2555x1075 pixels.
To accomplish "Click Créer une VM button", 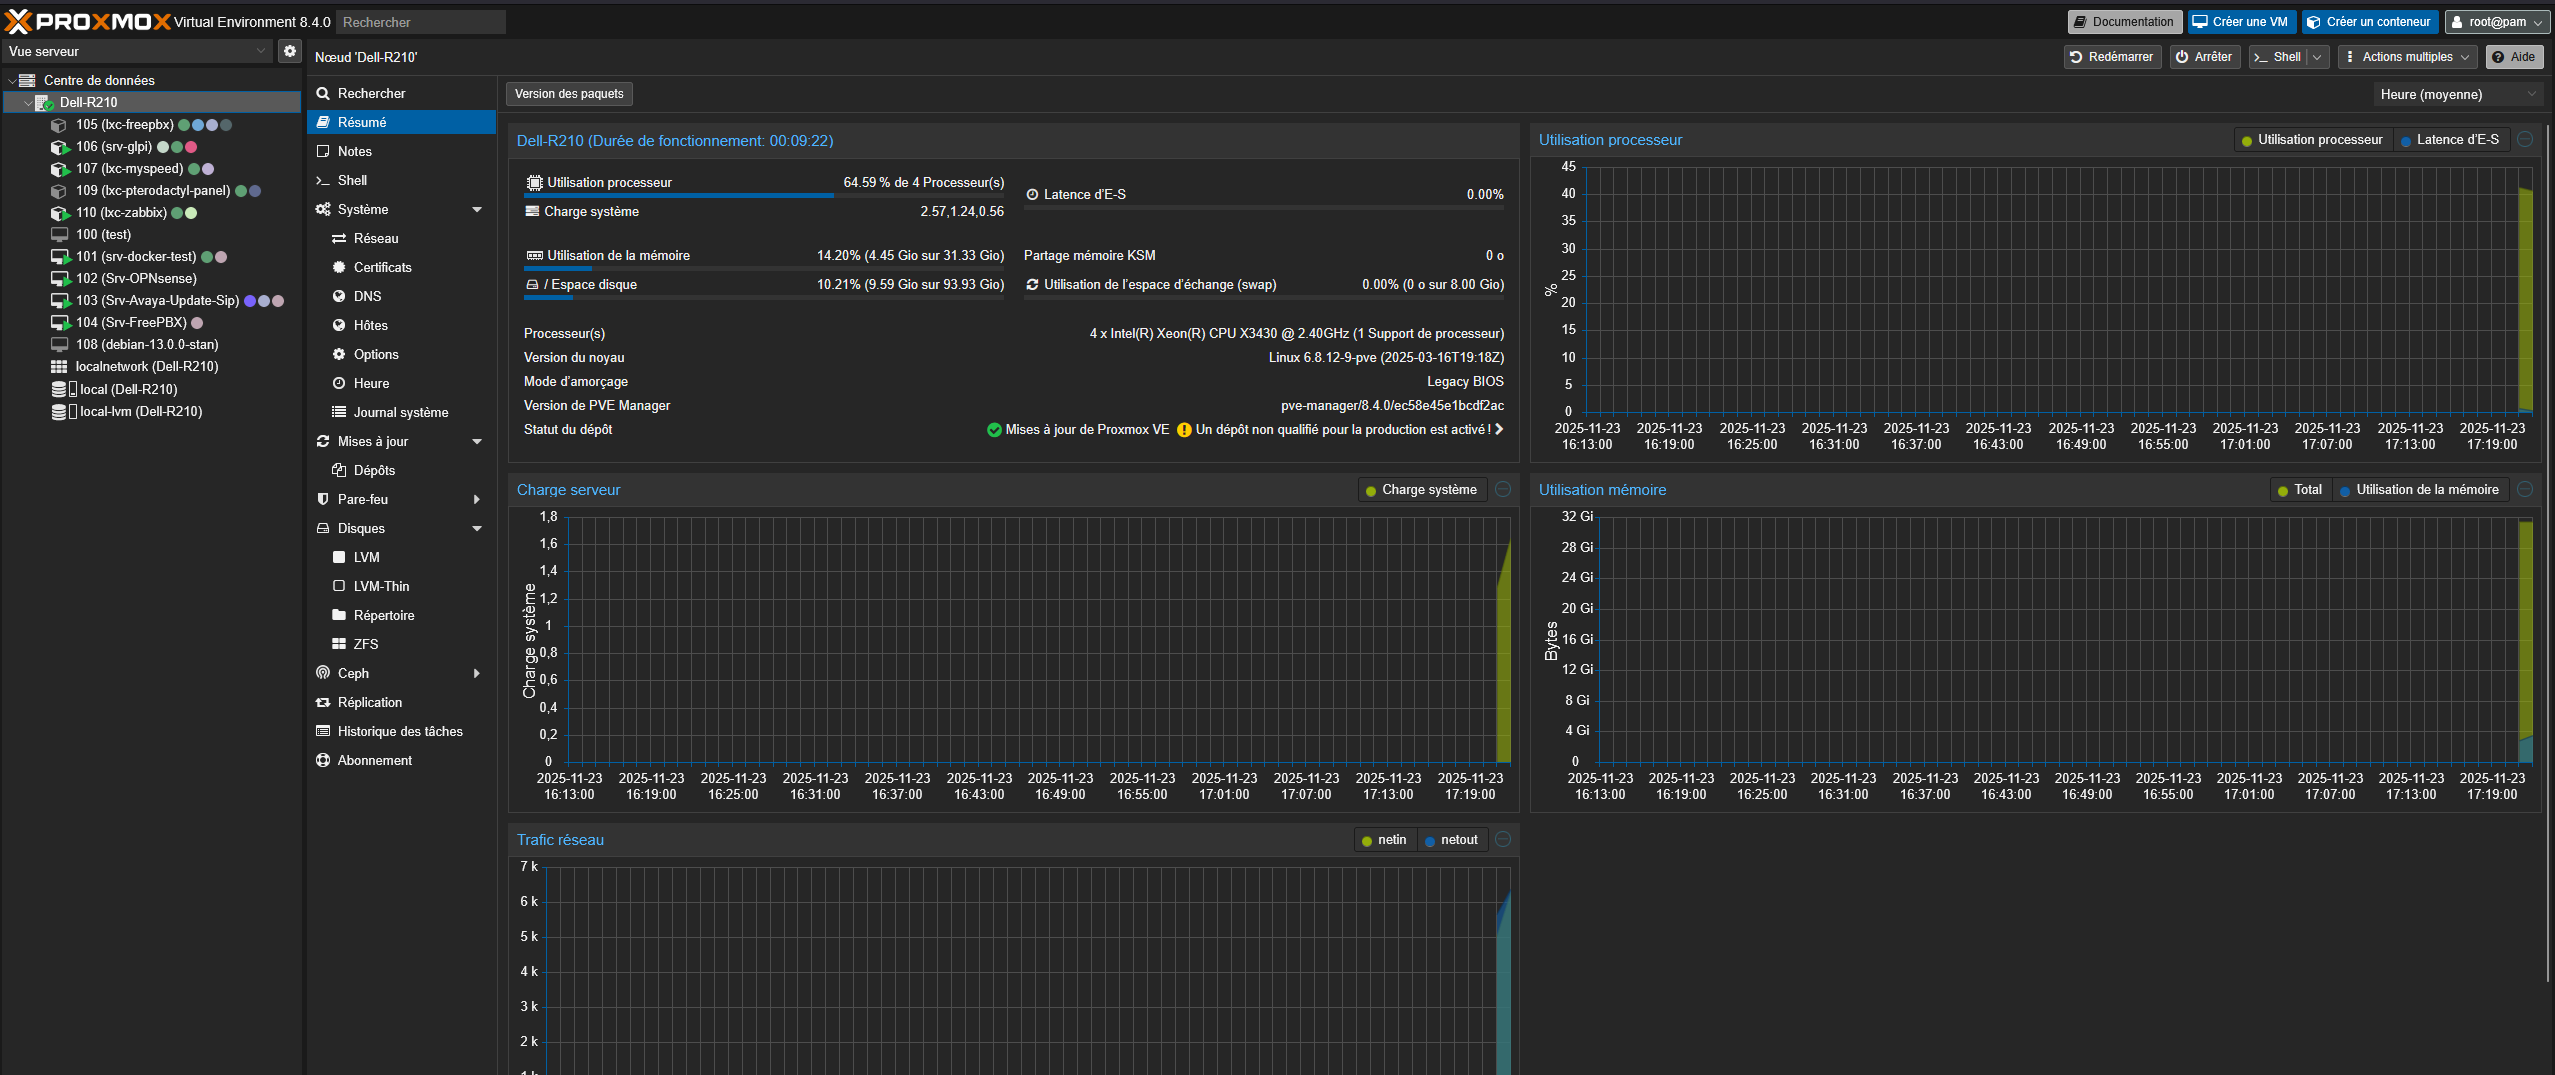I will pyautogui.click(x=2241, y=22).
